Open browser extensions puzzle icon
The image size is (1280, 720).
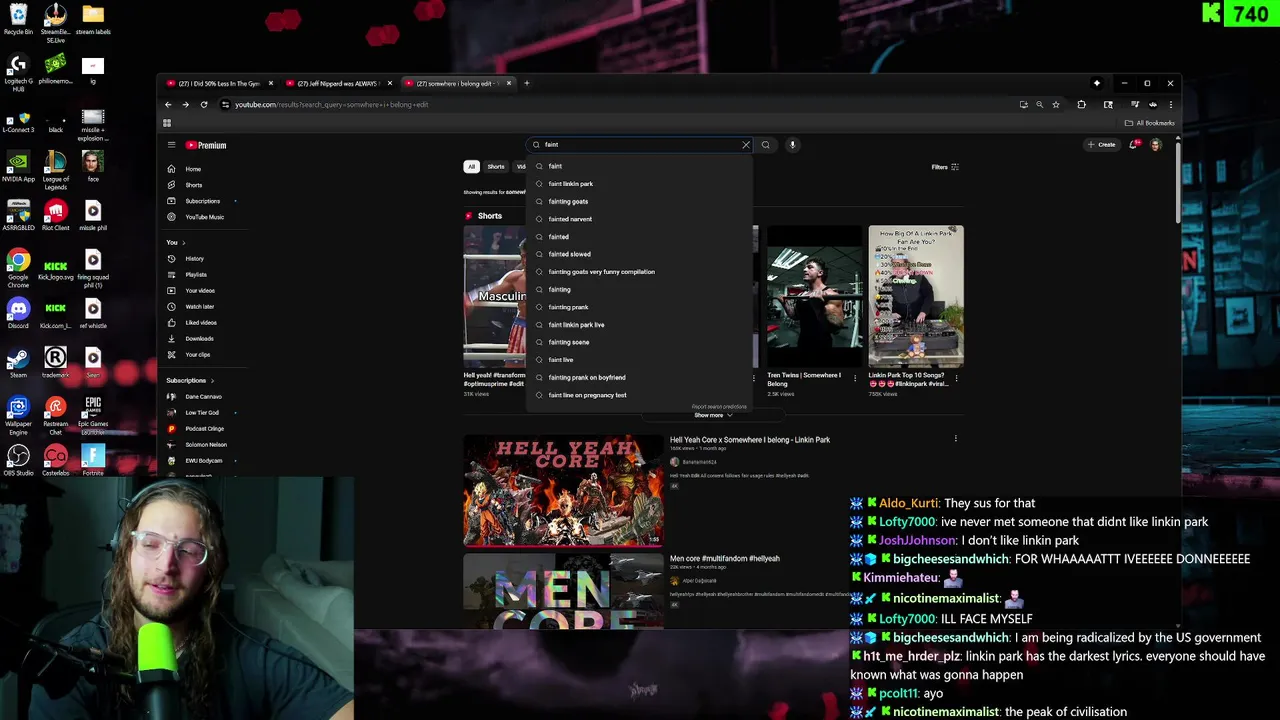[x=1081, y=104]
